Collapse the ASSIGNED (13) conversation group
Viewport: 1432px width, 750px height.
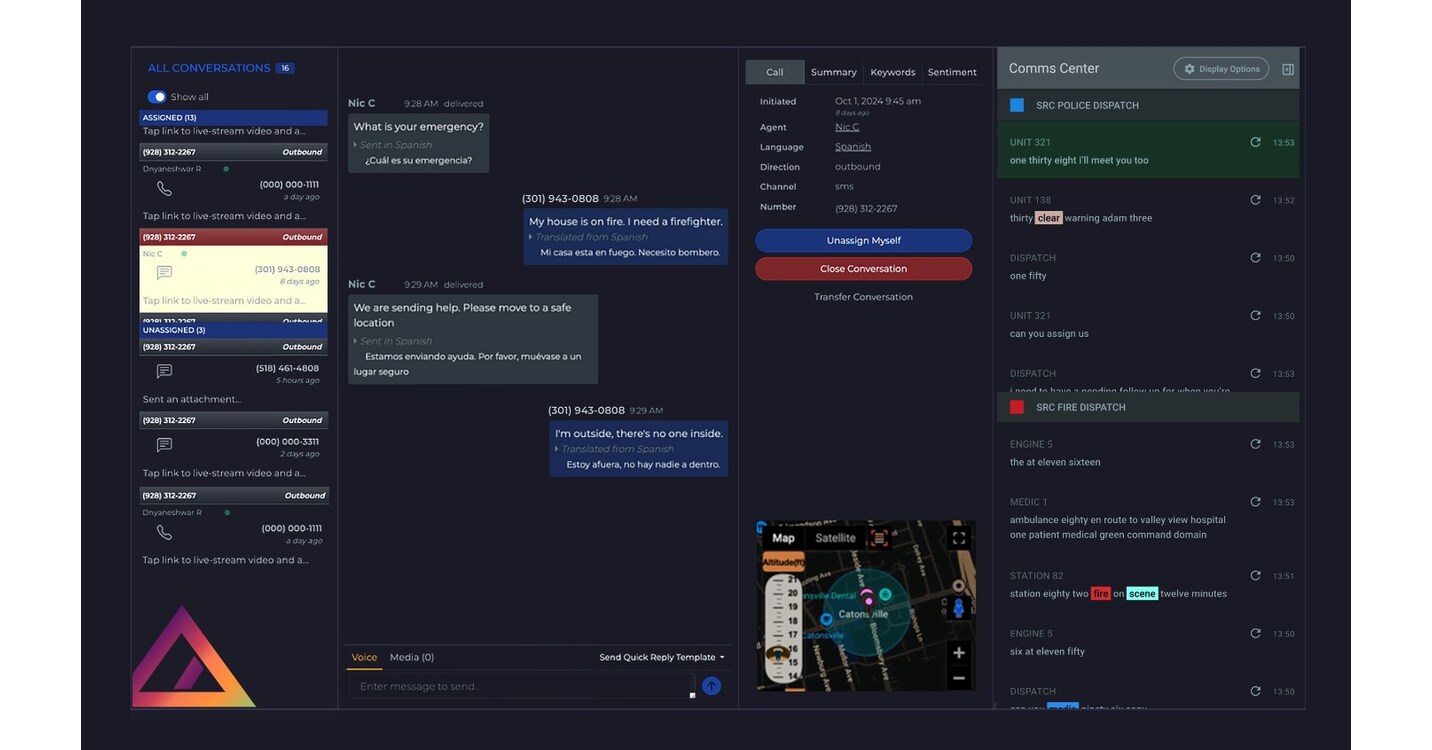233,117
